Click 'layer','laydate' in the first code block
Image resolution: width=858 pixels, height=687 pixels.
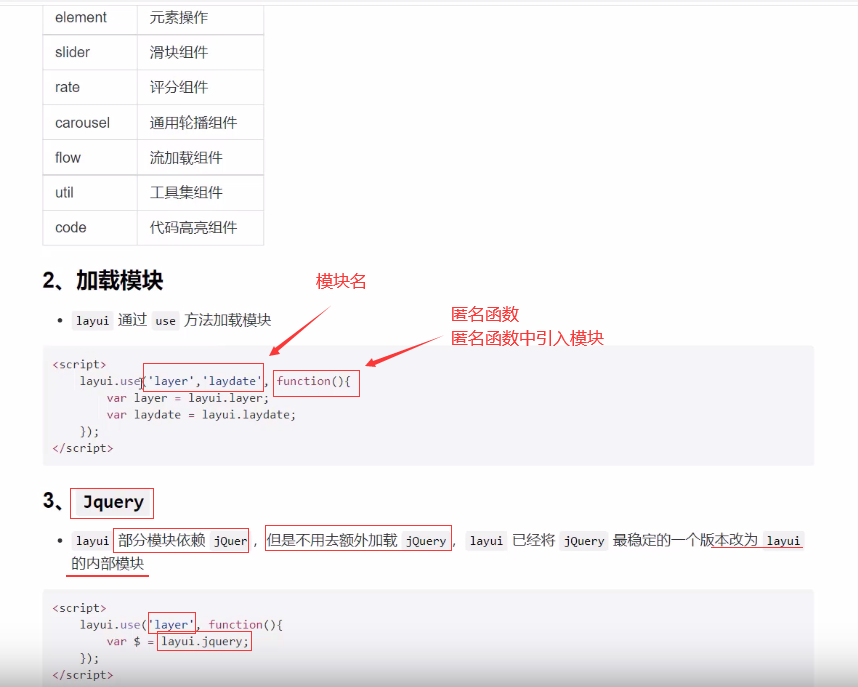205,381
